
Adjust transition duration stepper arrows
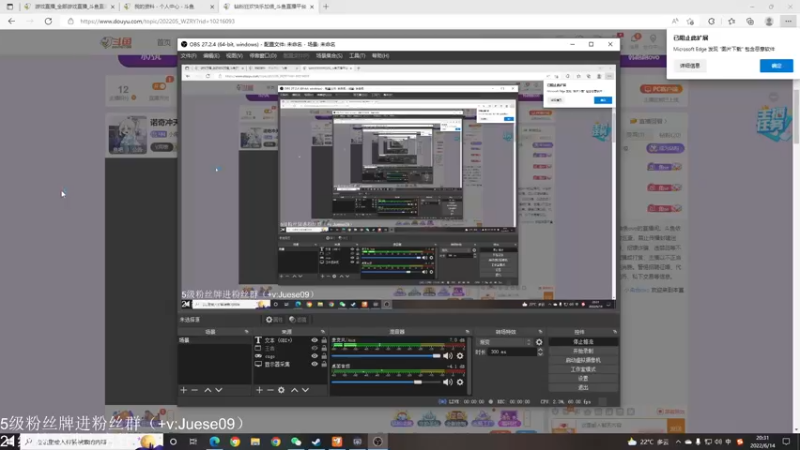tap(540, 352)
